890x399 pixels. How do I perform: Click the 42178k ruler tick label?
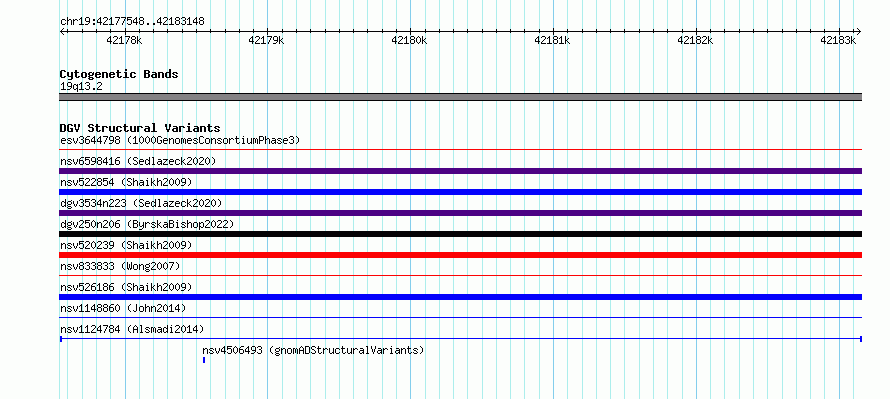(x=124, y=41)
